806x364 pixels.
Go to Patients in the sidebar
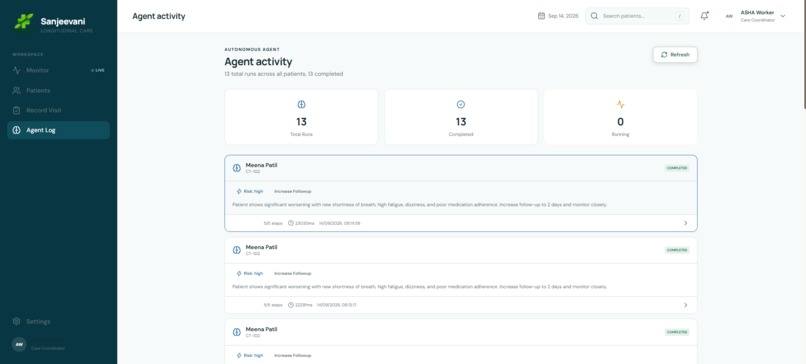[58, 90]
